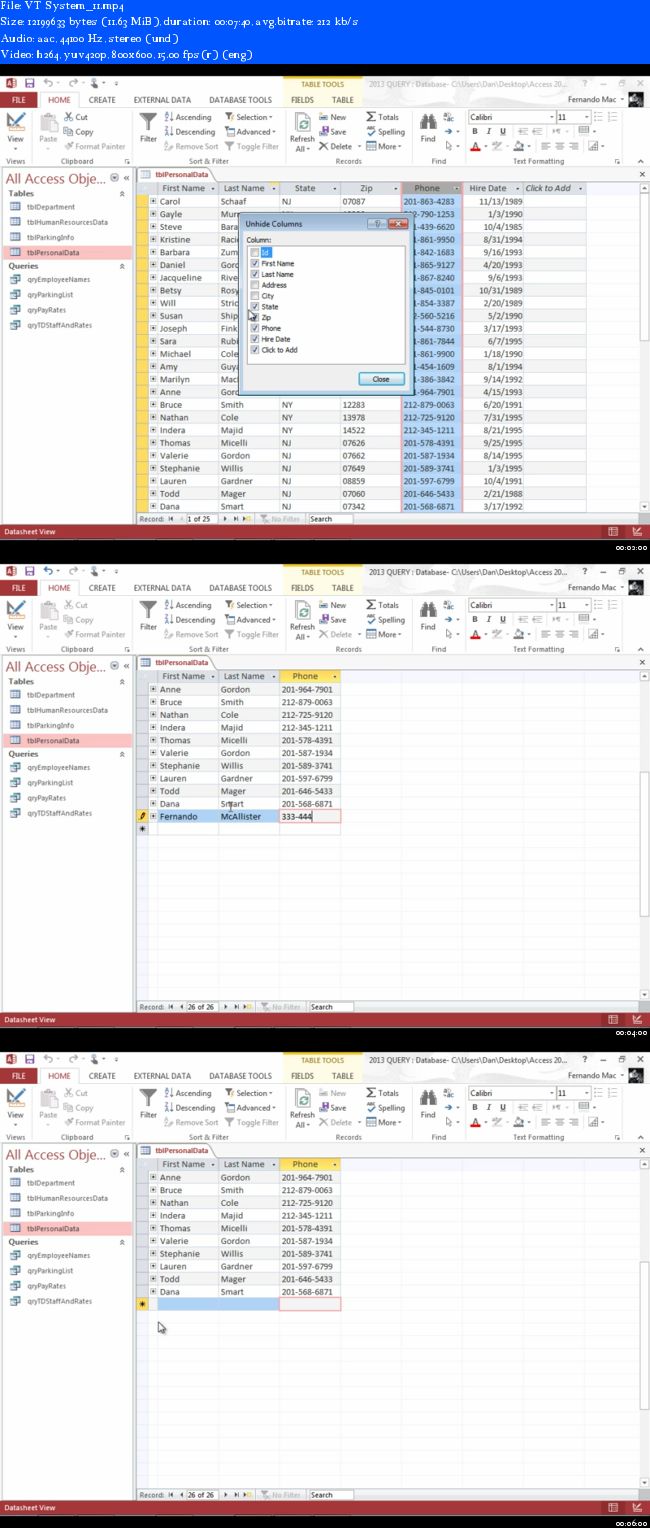This screenshot has width=650, height=1528.
Task: Uncheck Phone in Unhide Columns
Action: click(255, 328)
